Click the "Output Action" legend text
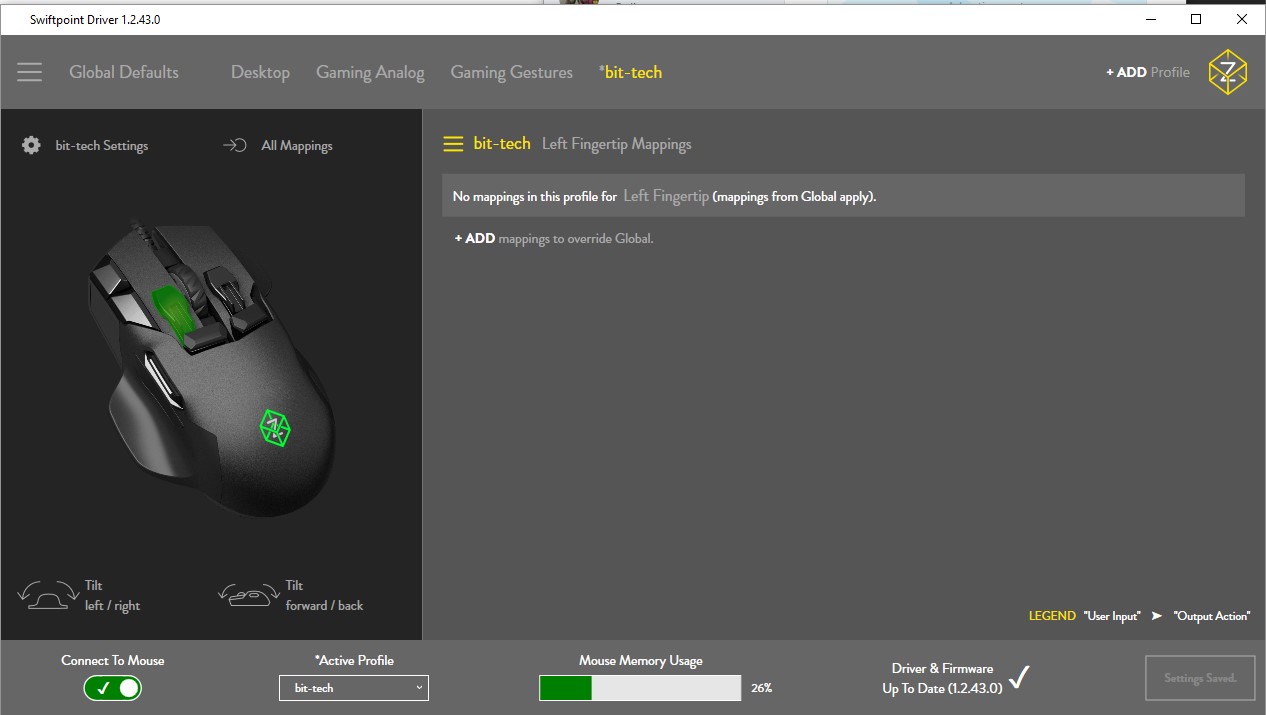Image resolution: width=1266 pixels, height=715 pixels. 1212,616
